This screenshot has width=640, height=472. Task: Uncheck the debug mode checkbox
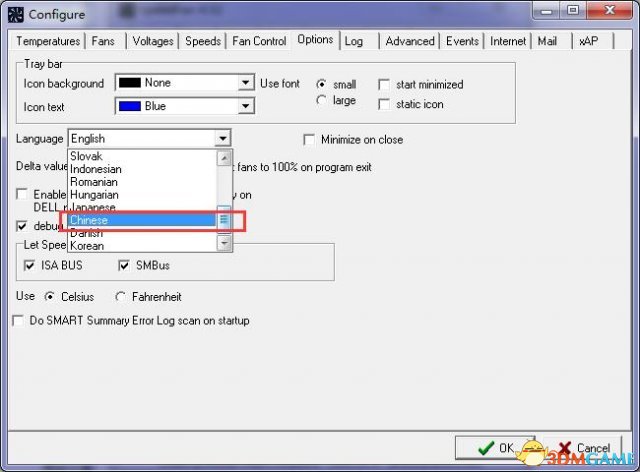pos(22,226)
